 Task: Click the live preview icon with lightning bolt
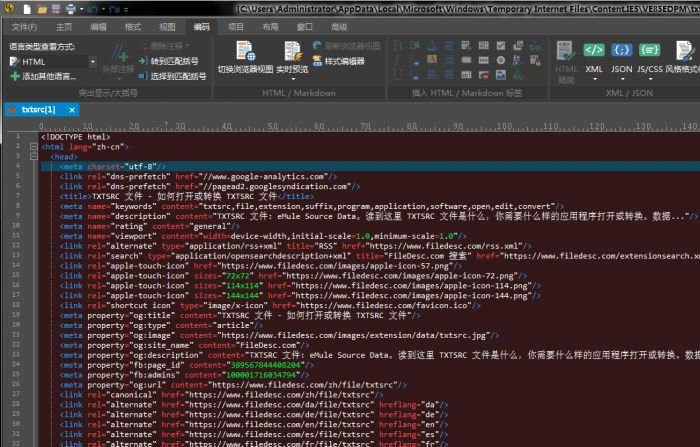tap(293, 51)
